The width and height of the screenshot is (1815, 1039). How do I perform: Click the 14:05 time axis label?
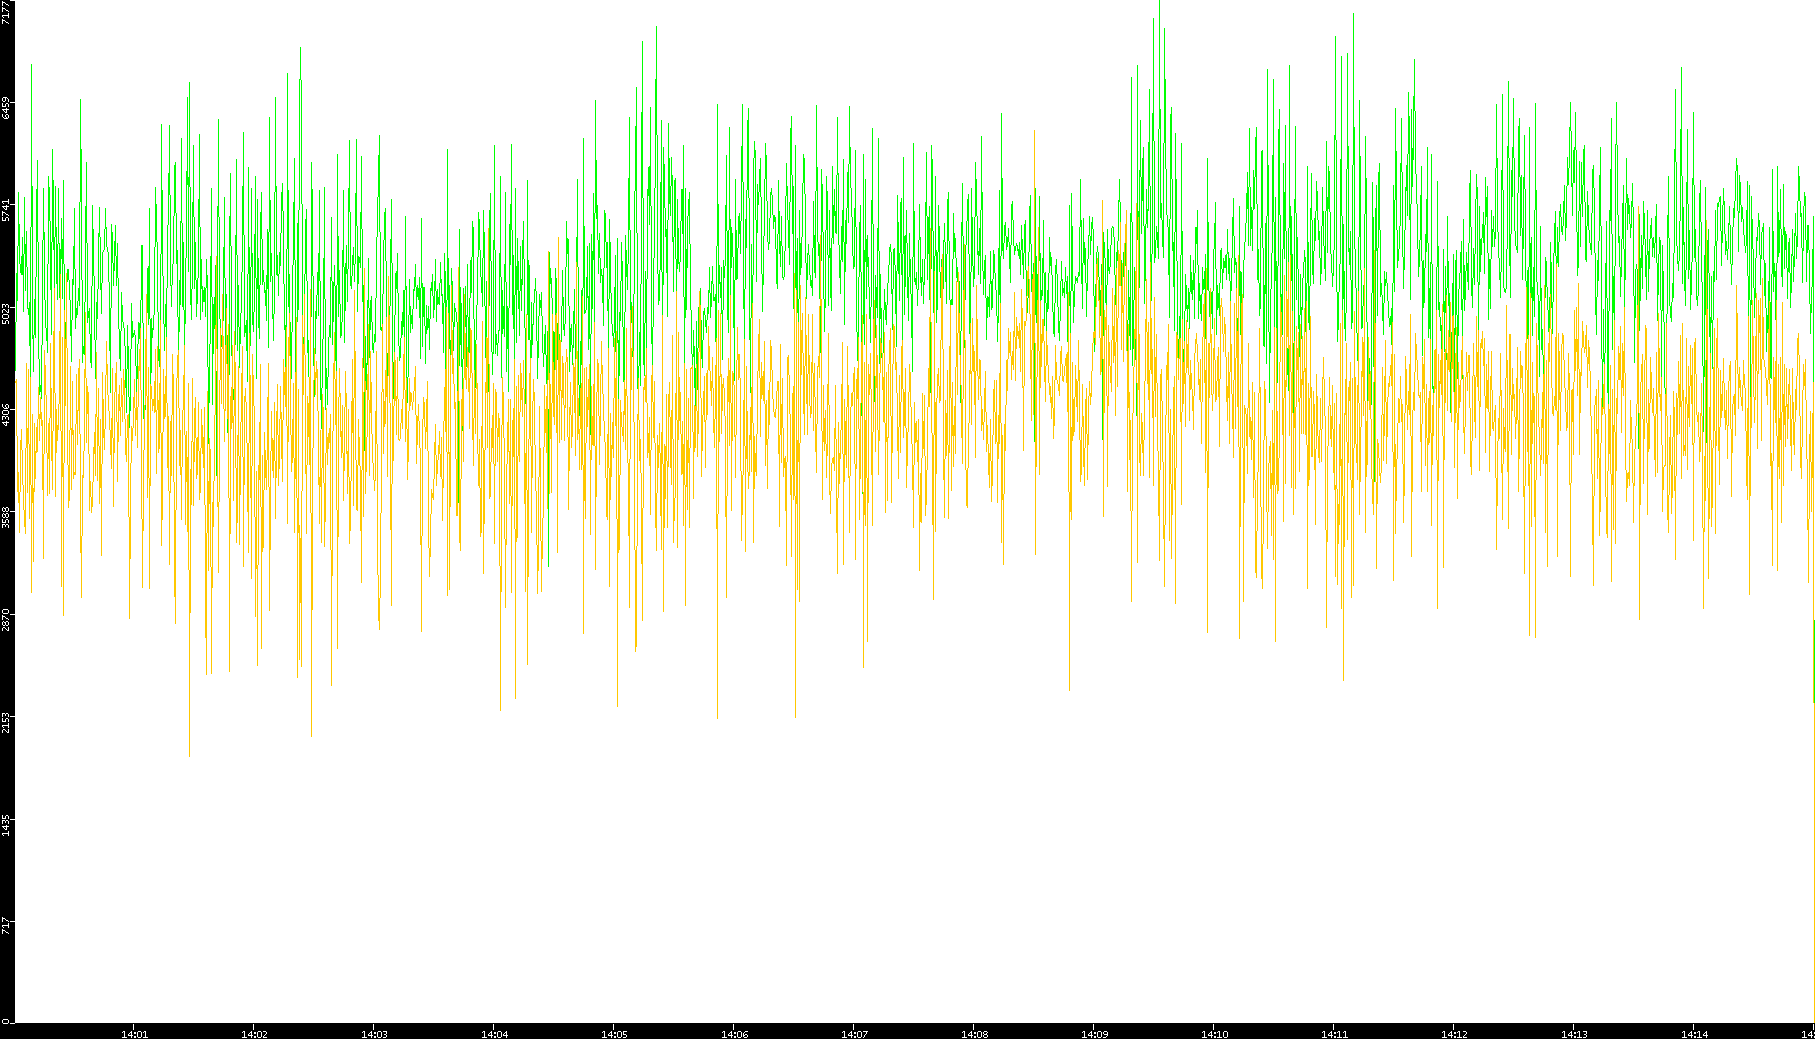tap(614, 1033)
